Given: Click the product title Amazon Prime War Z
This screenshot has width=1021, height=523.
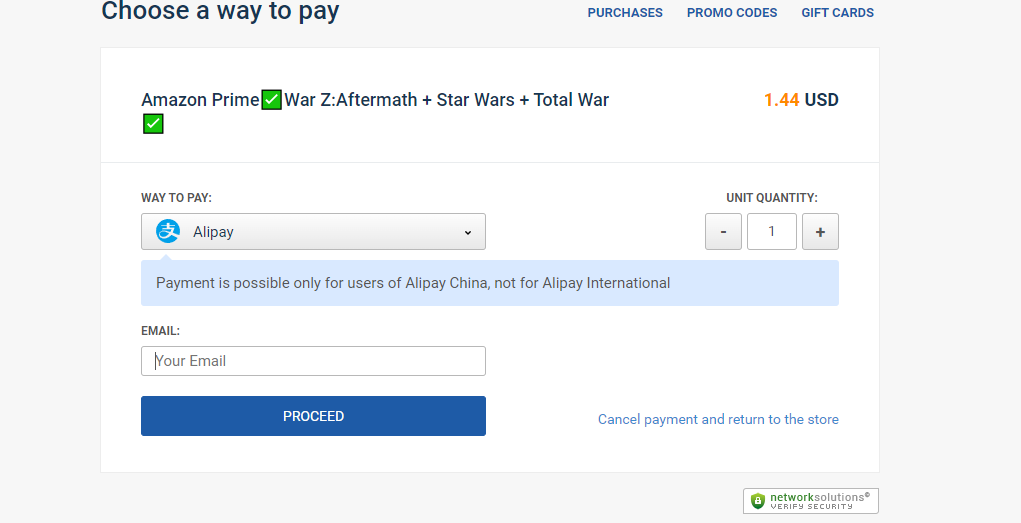Looking at the screenshot, I should click(x=375, y=100).
